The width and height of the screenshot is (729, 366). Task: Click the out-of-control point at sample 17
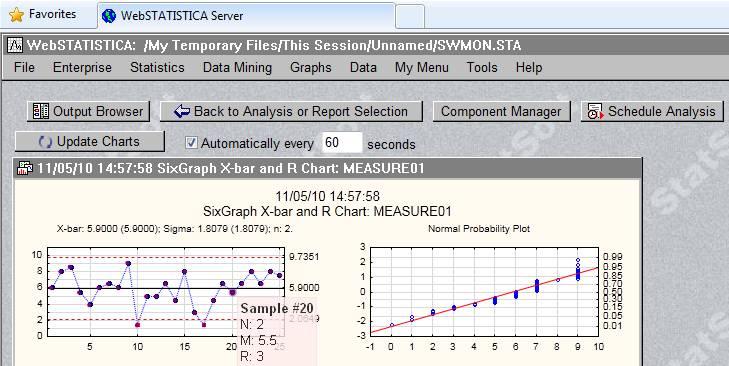pos(204,325)
